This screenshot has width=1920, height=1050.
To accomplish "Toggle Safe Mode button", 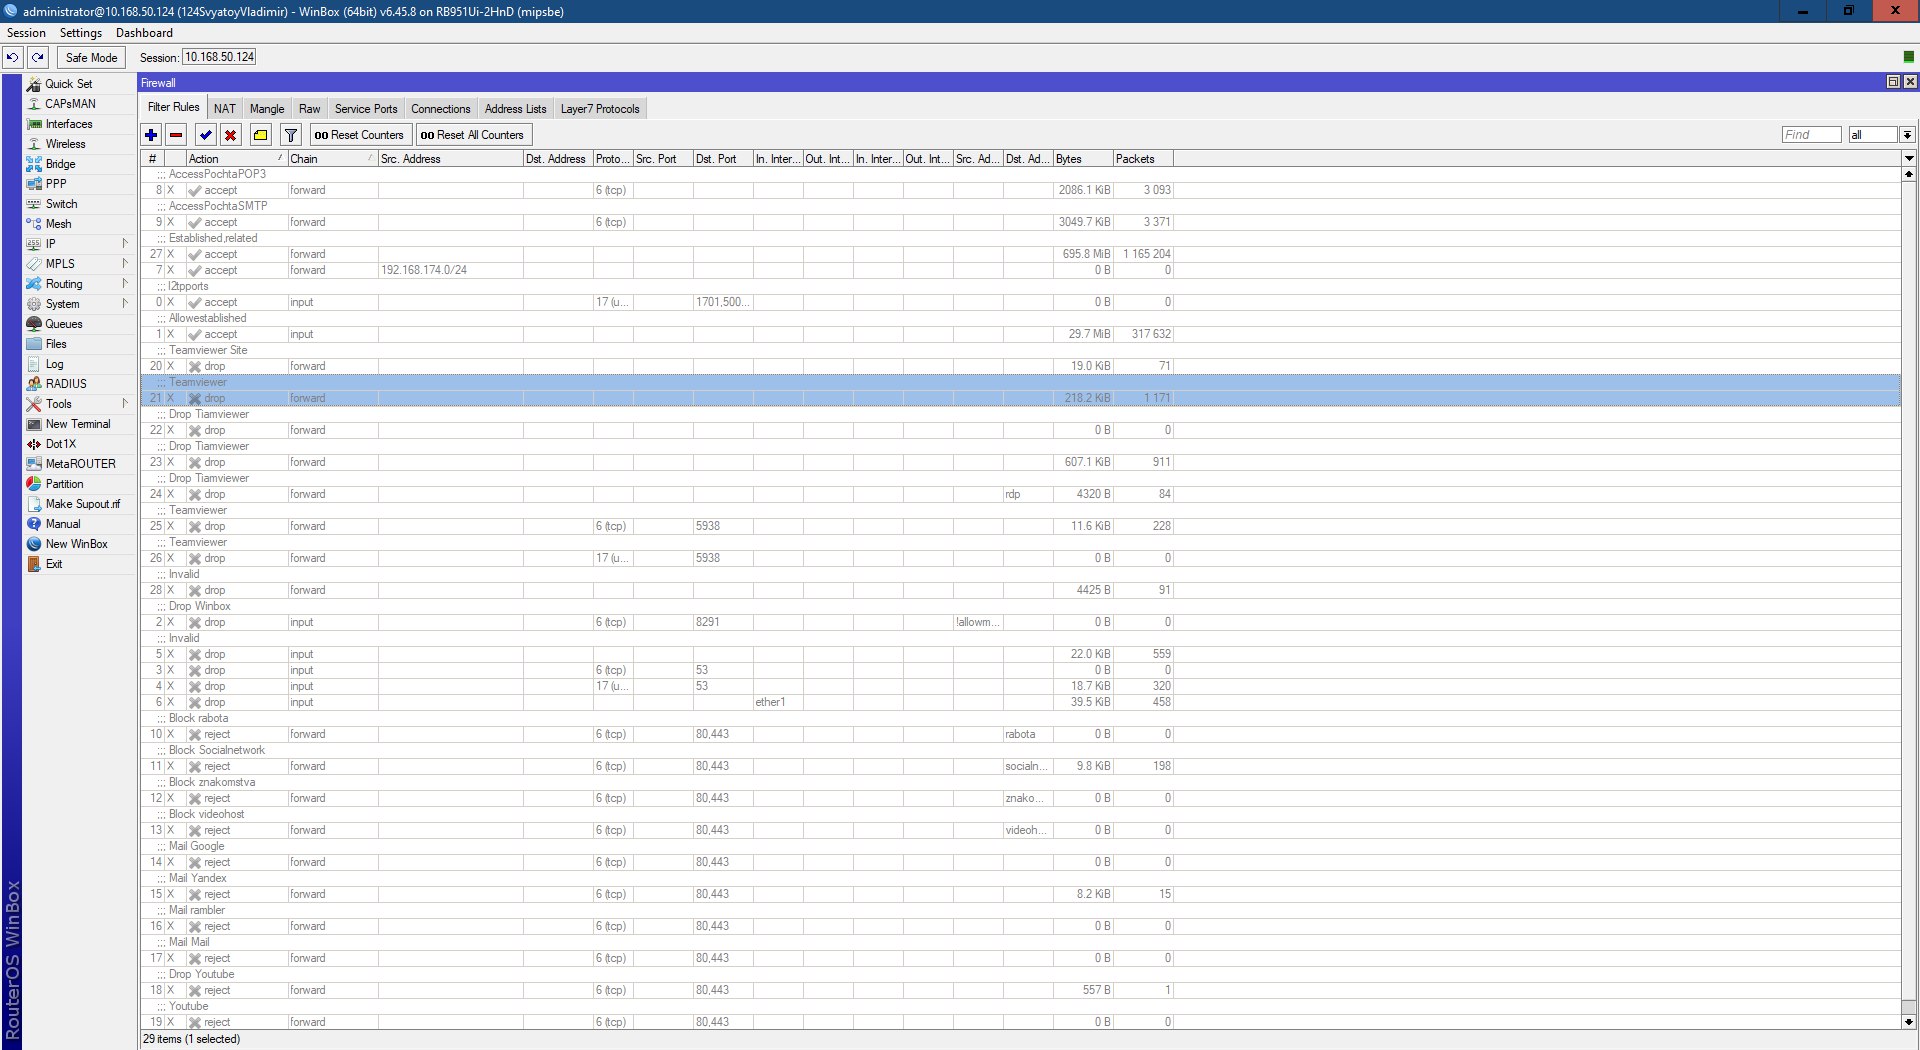I will click(91, 57).
